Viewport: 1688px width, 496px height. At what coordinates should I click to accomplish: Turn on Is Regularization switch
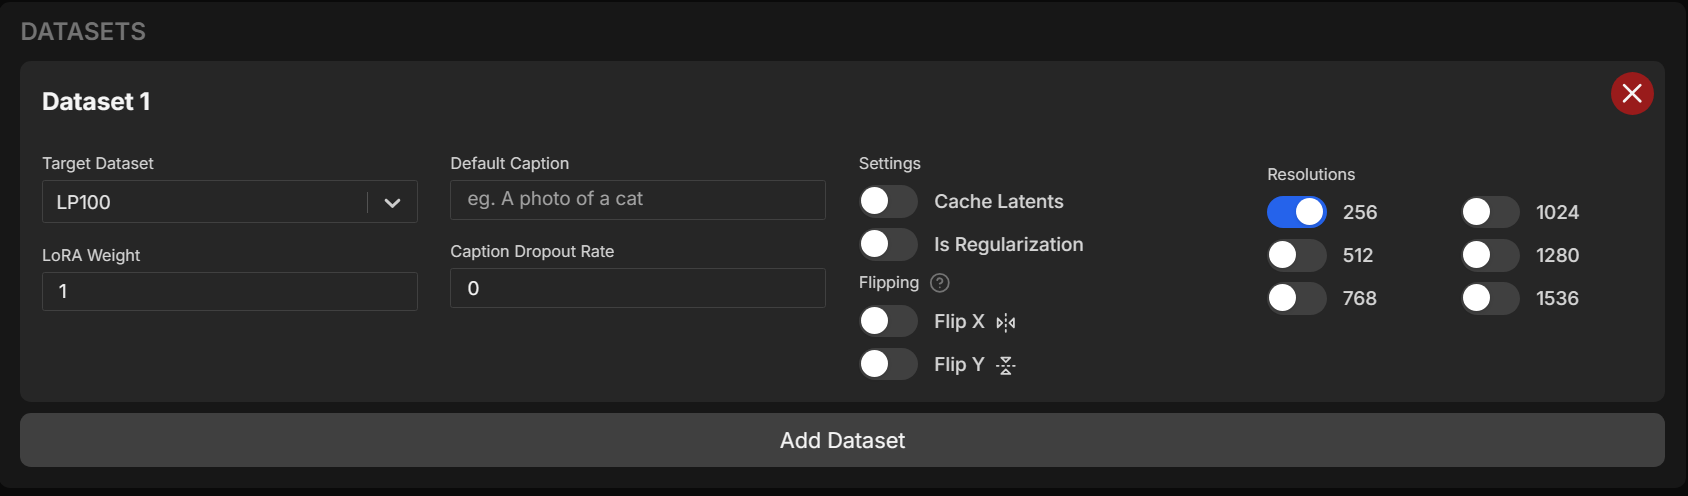(888, 245)
